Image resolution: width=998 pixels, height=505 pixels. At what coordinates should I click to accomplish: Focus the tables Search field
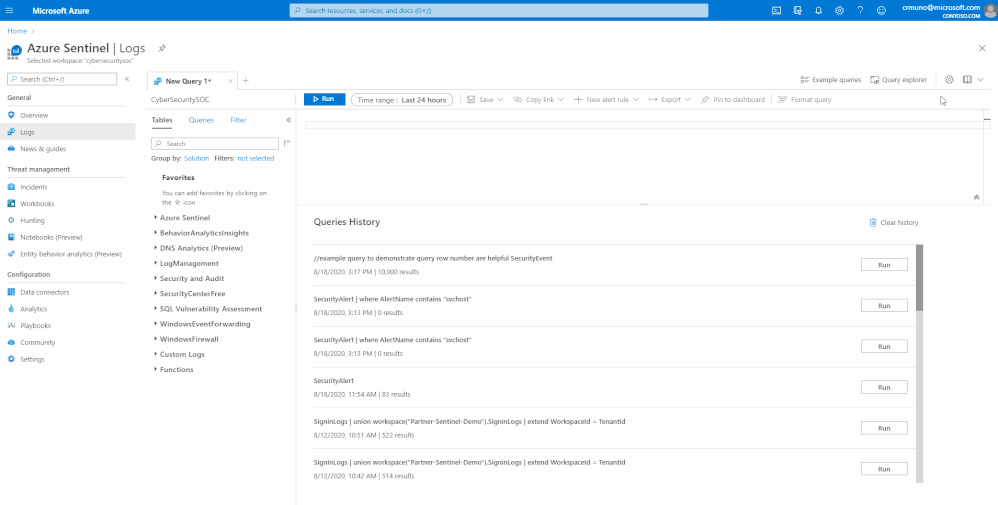tap(215, 144)
